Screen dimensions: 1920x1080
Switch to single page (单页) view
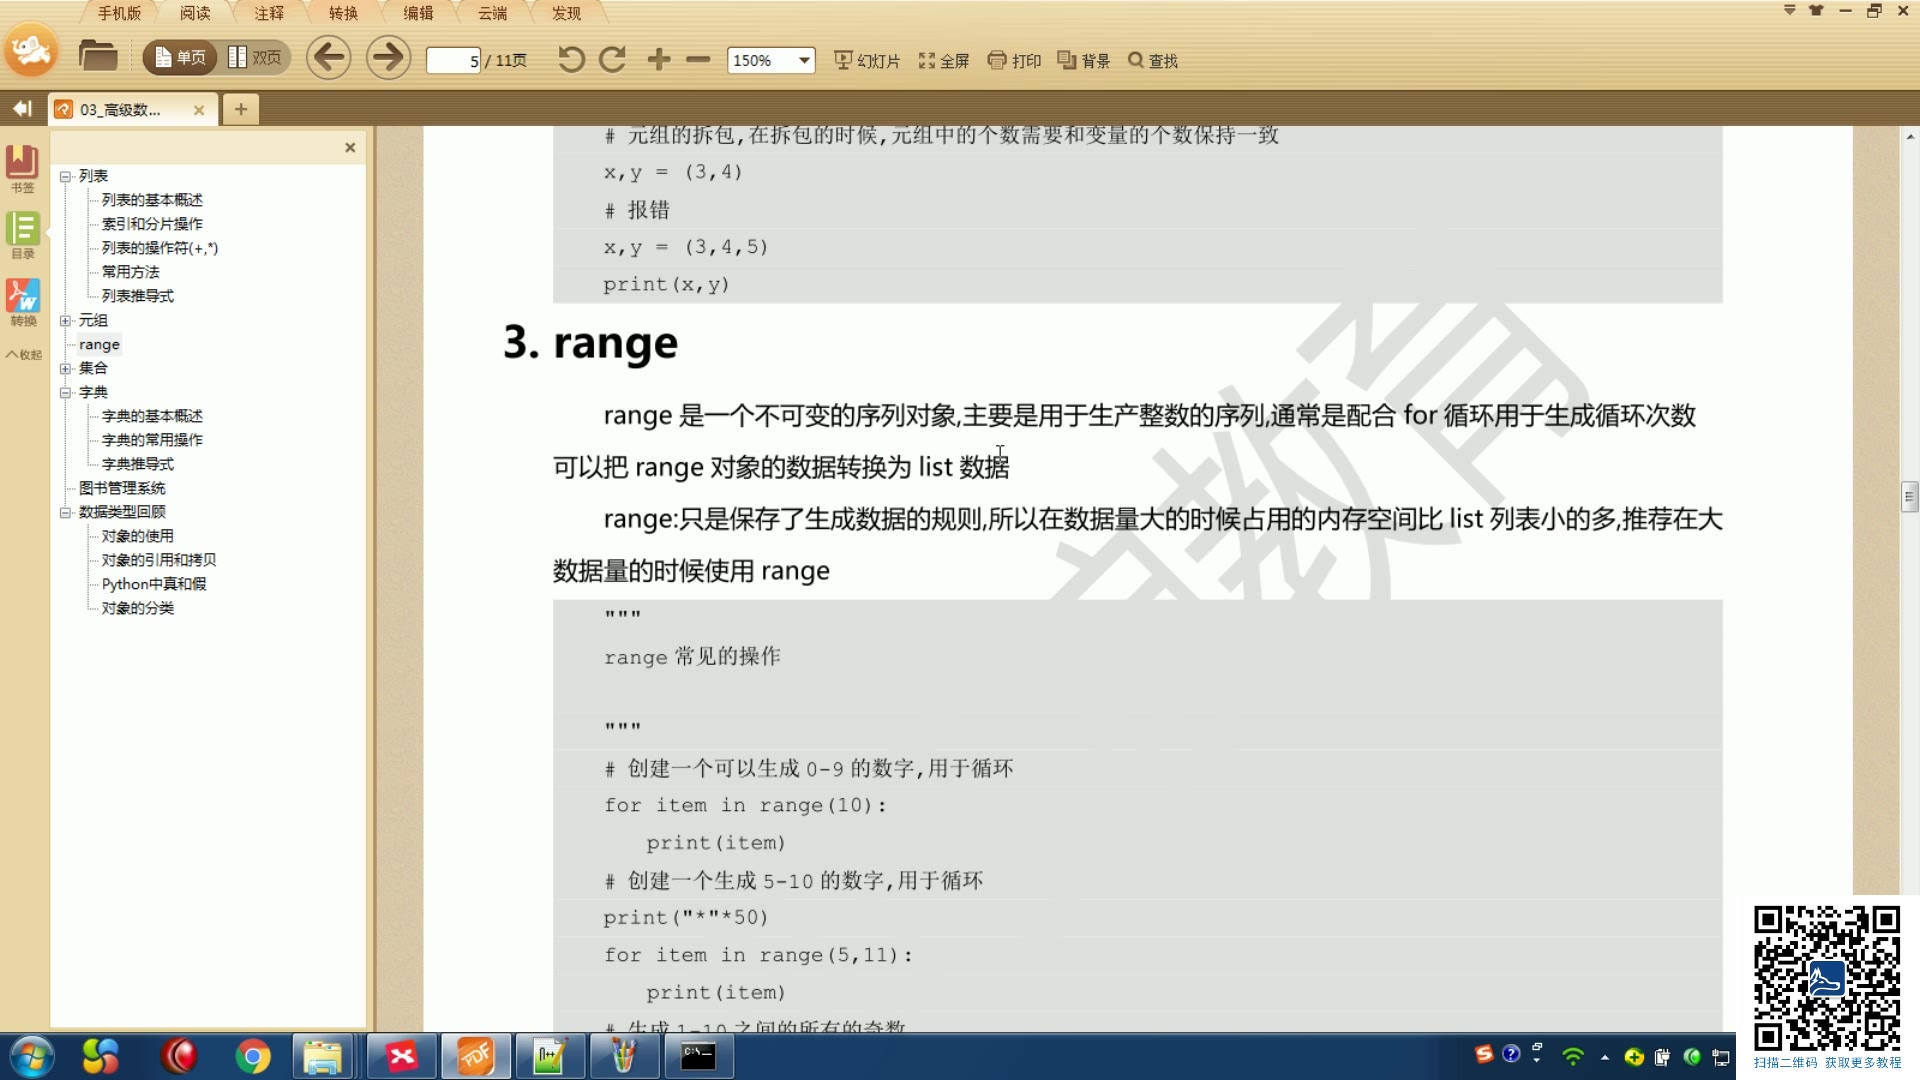[x=181, y=58]
